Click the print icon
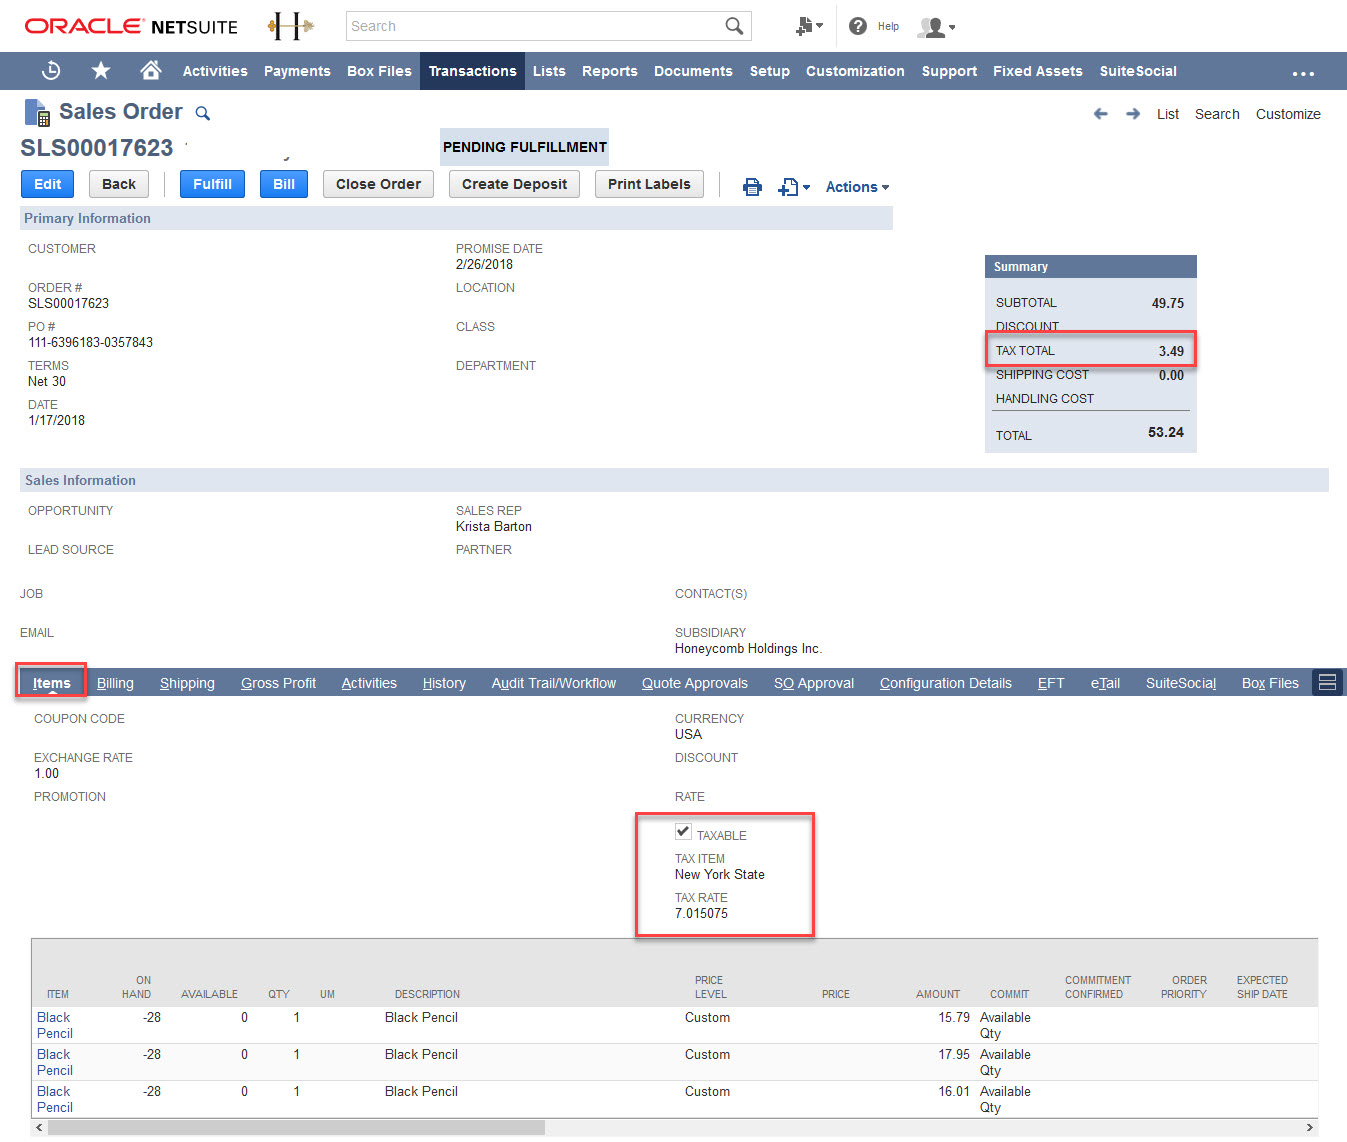Image resolution: width=1347 pixels, height=1142 pixels. 752,187
